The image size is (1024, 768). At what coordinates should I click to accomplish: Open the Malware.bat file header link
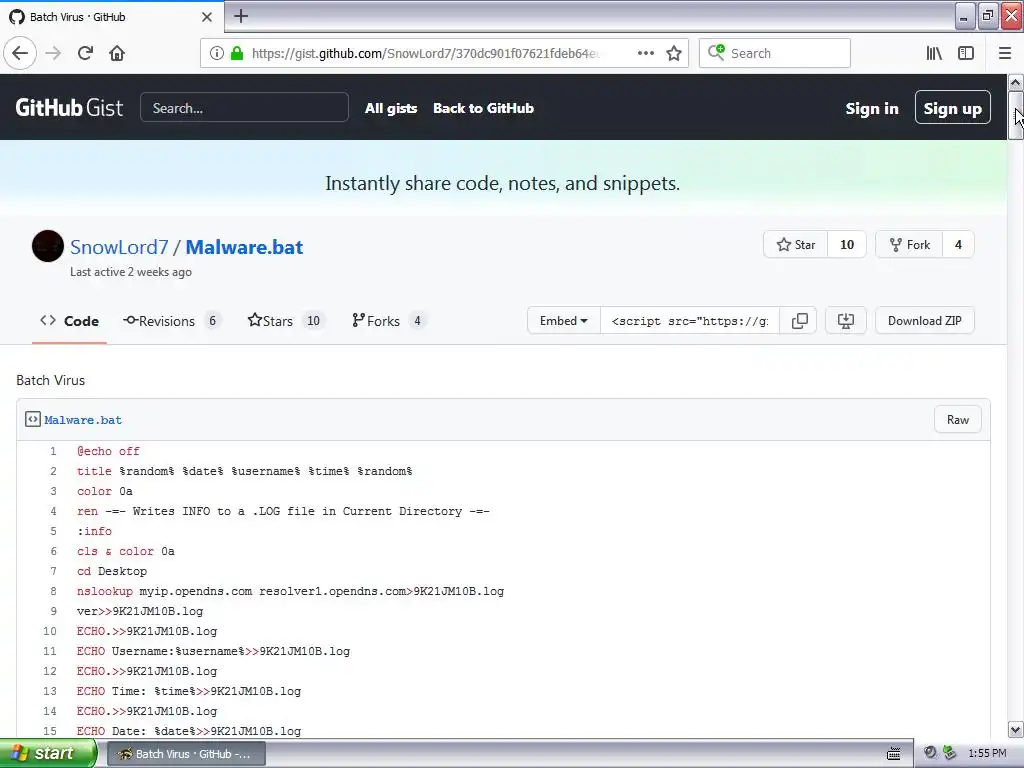(83, 420)
